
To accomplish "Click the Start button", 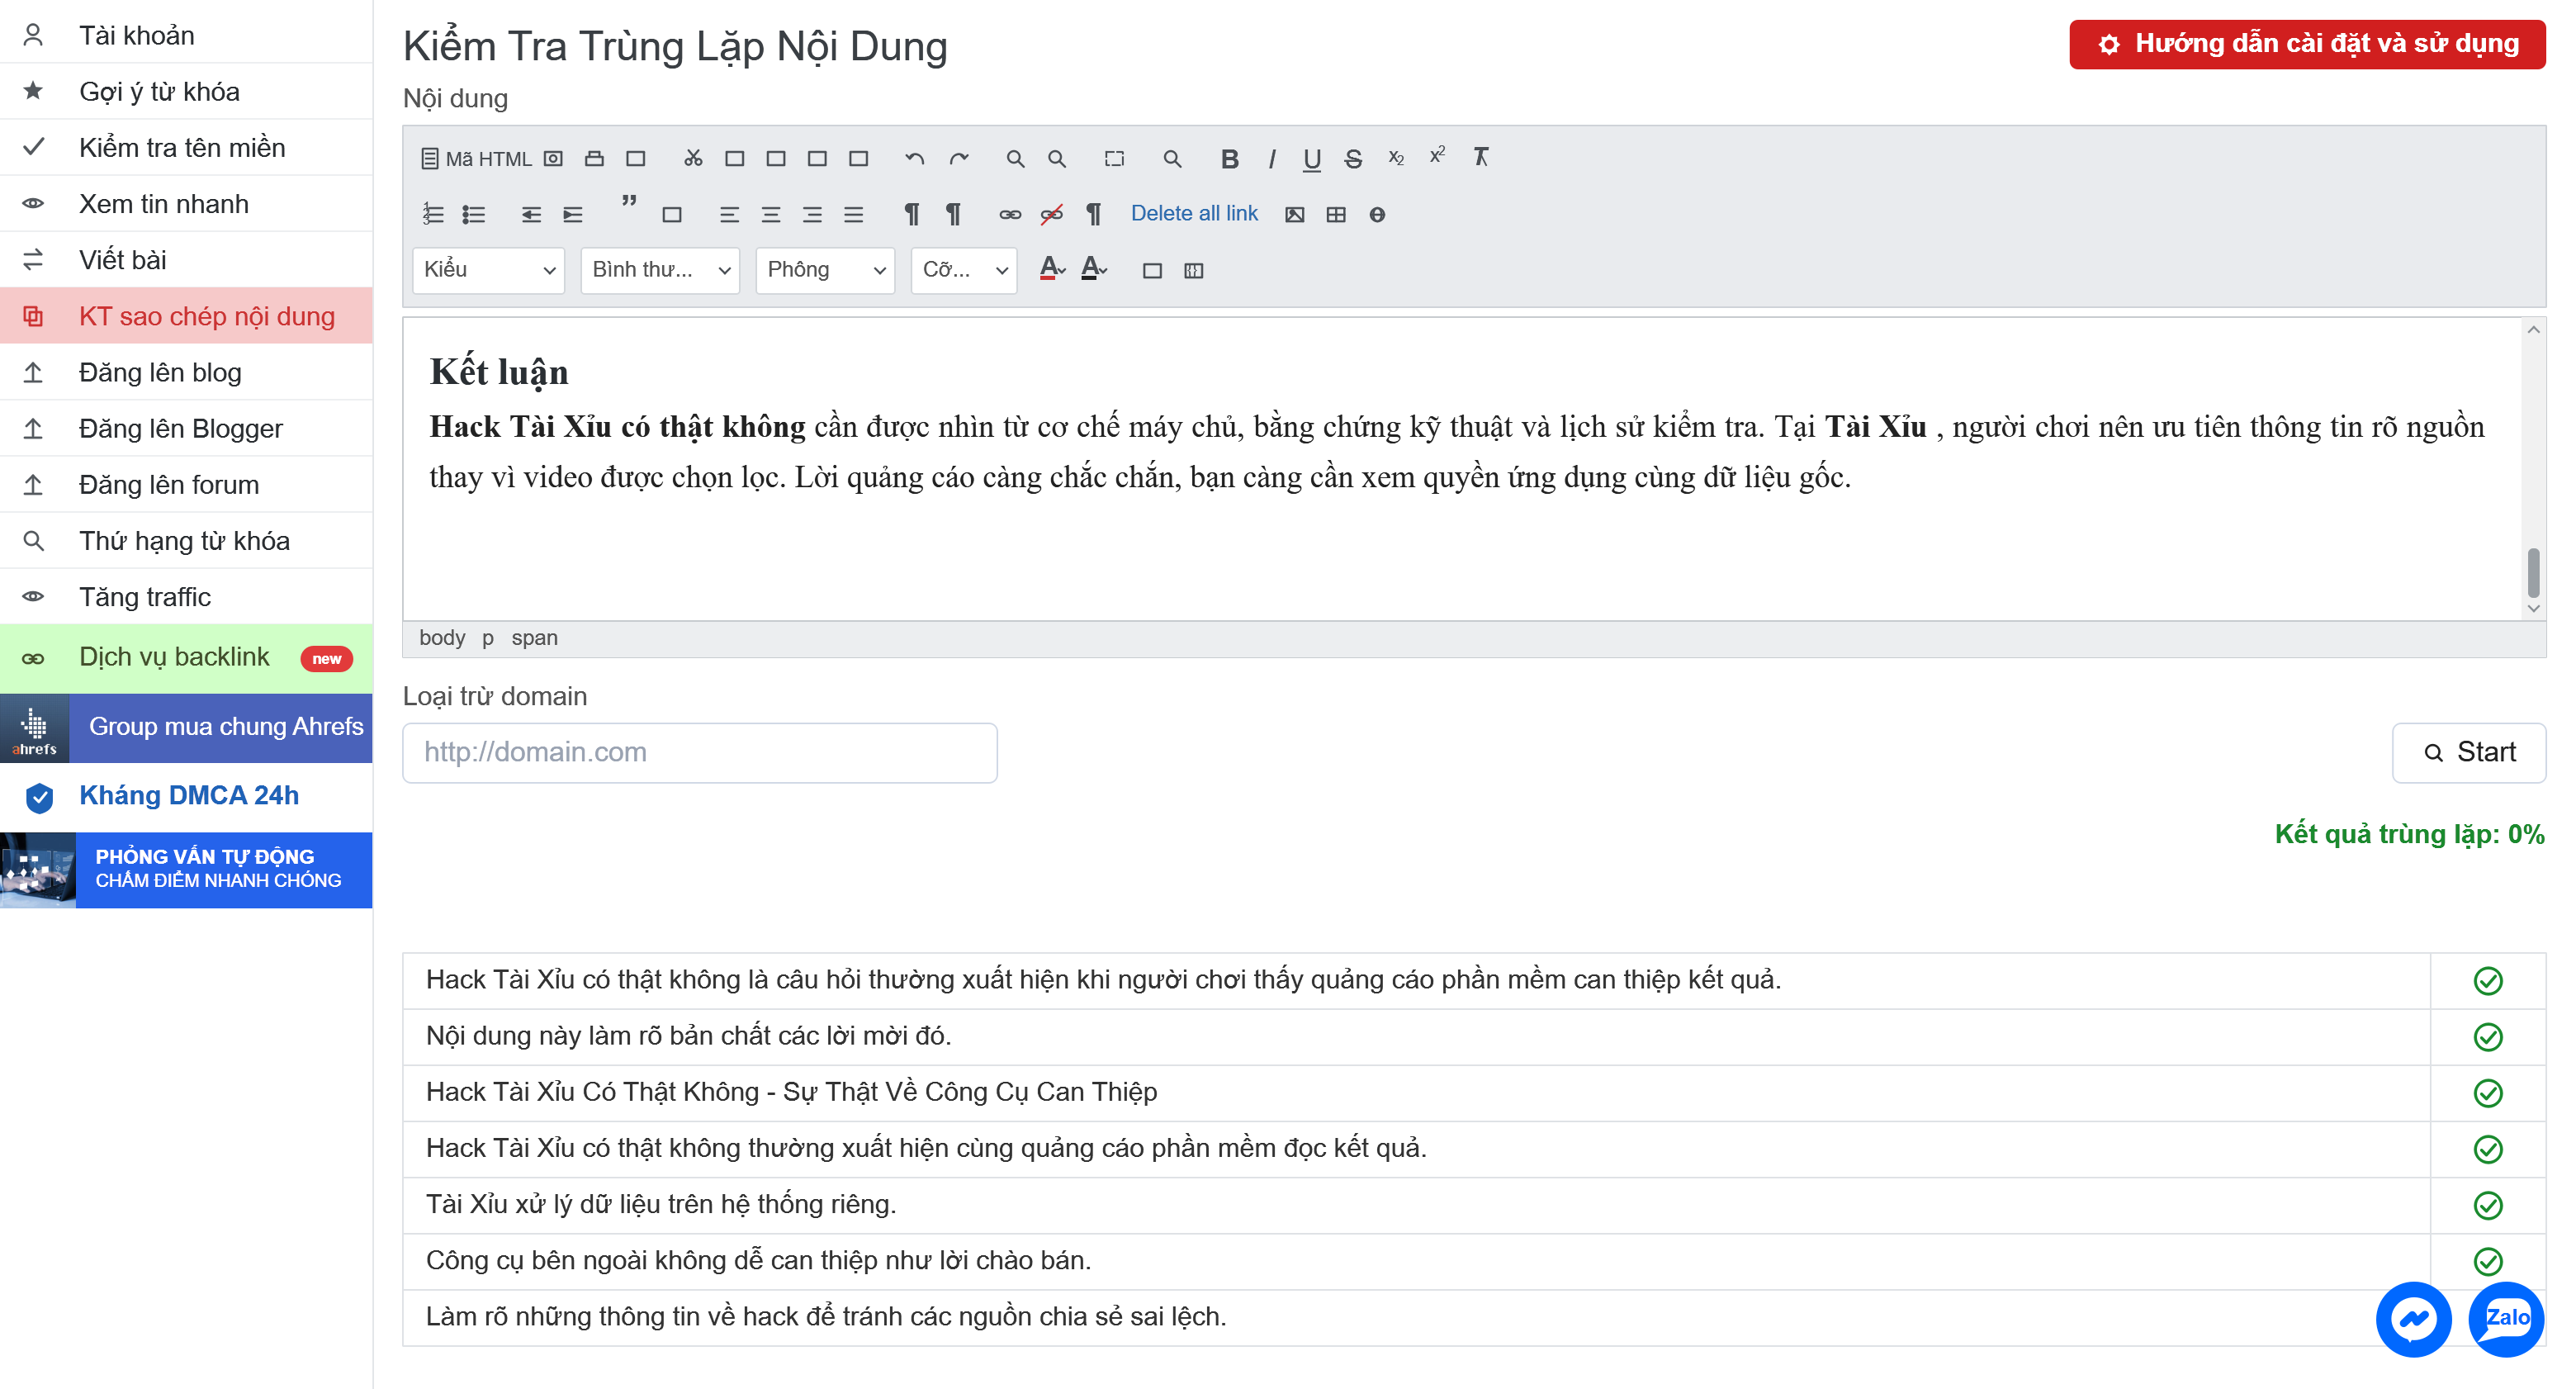I will (2468, 752).
